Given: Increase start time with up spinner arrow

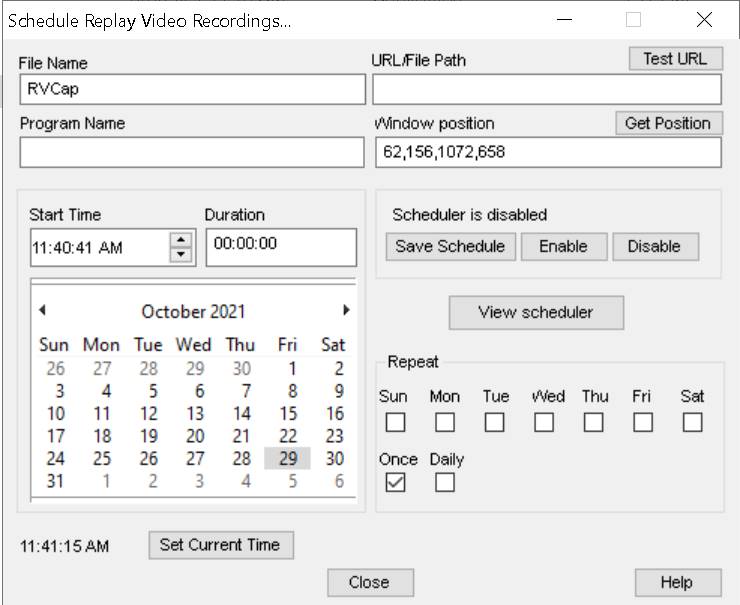Looking at the screenshot, I should click(180, 239).
